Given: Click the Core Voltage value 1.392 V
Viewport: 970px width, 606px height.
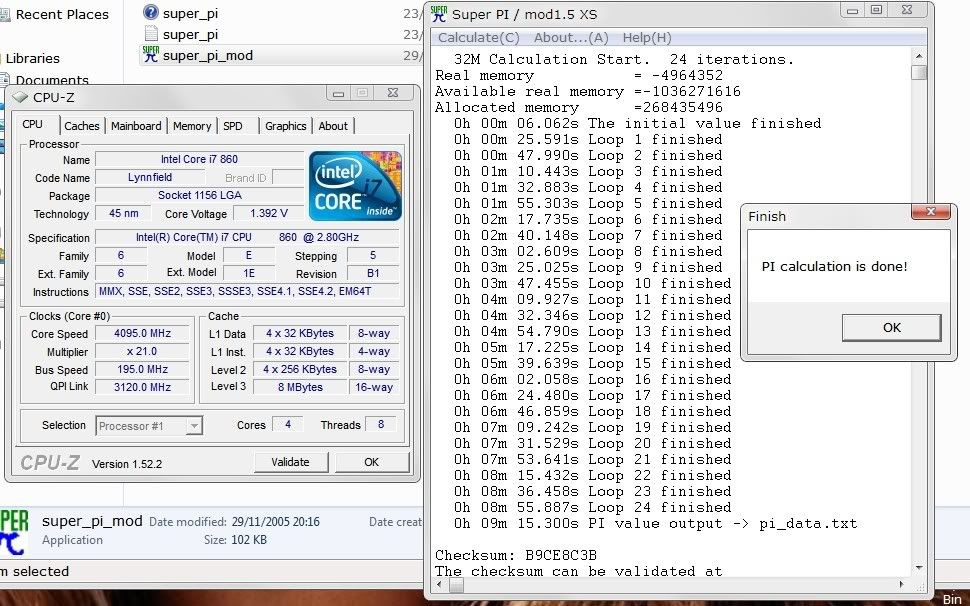Looking at the screenshot, I should tap(268, 213).
